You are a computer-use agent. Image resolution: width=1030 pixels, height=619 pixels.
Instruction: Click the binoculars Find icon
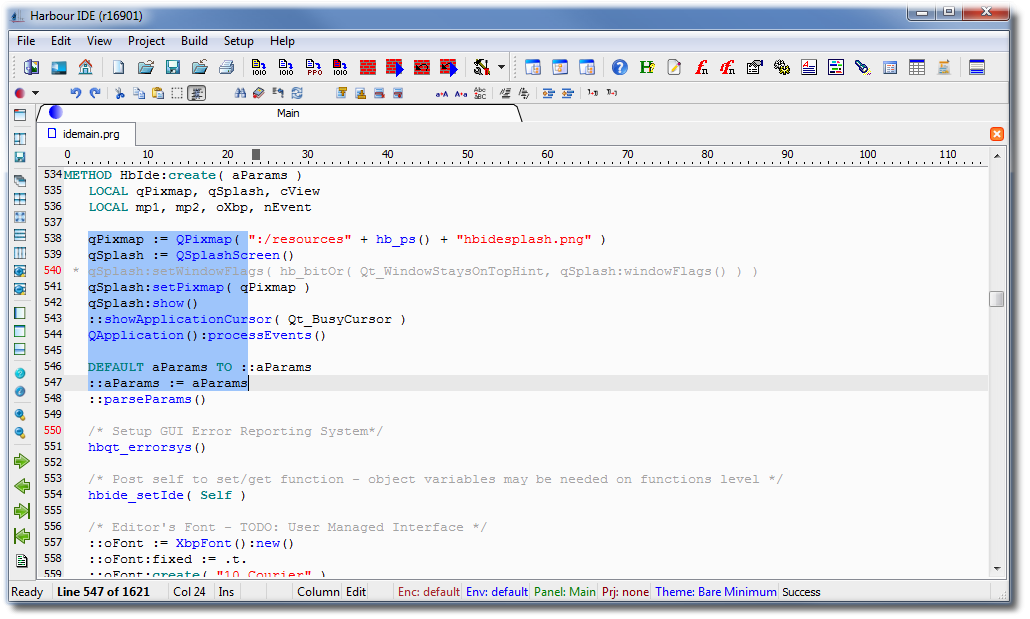(240, 93)
